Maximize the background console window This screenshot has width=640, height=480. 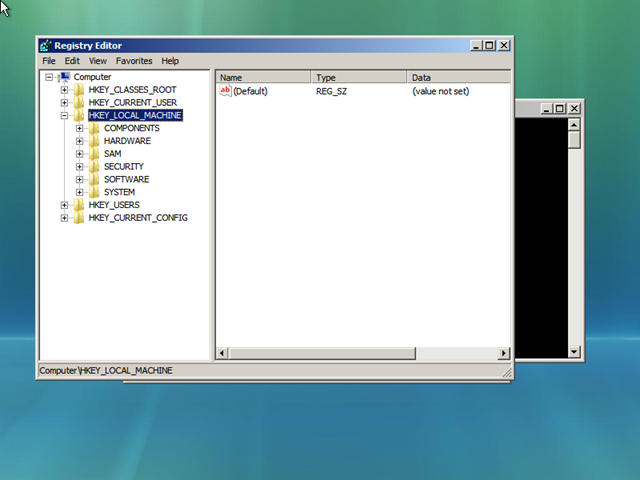(x=560, y=108)
